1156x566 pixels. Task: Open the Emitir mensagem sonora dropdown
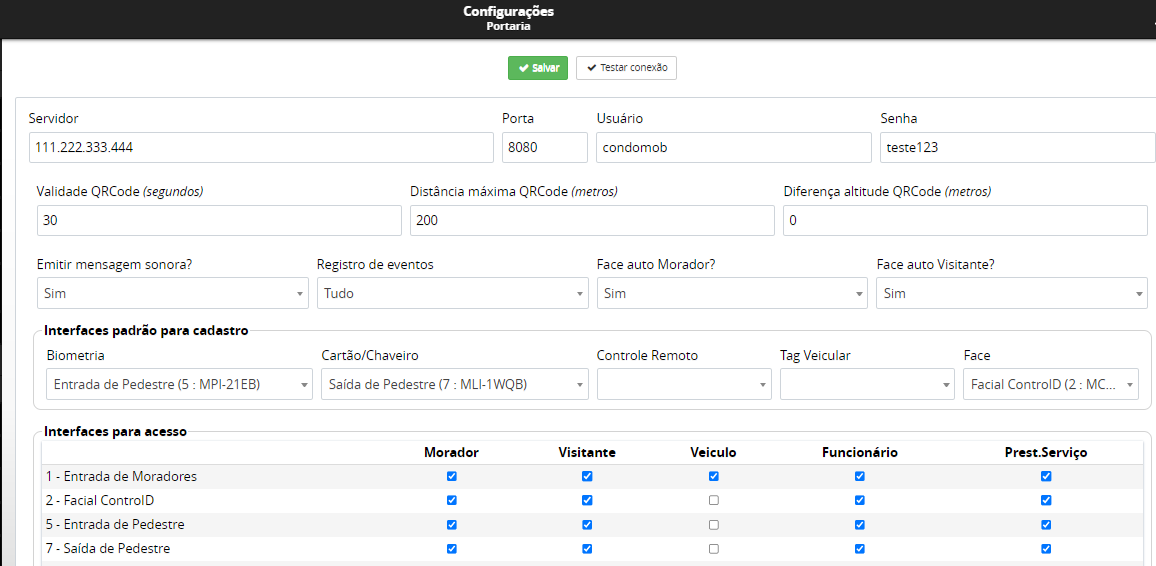(172, 294)
